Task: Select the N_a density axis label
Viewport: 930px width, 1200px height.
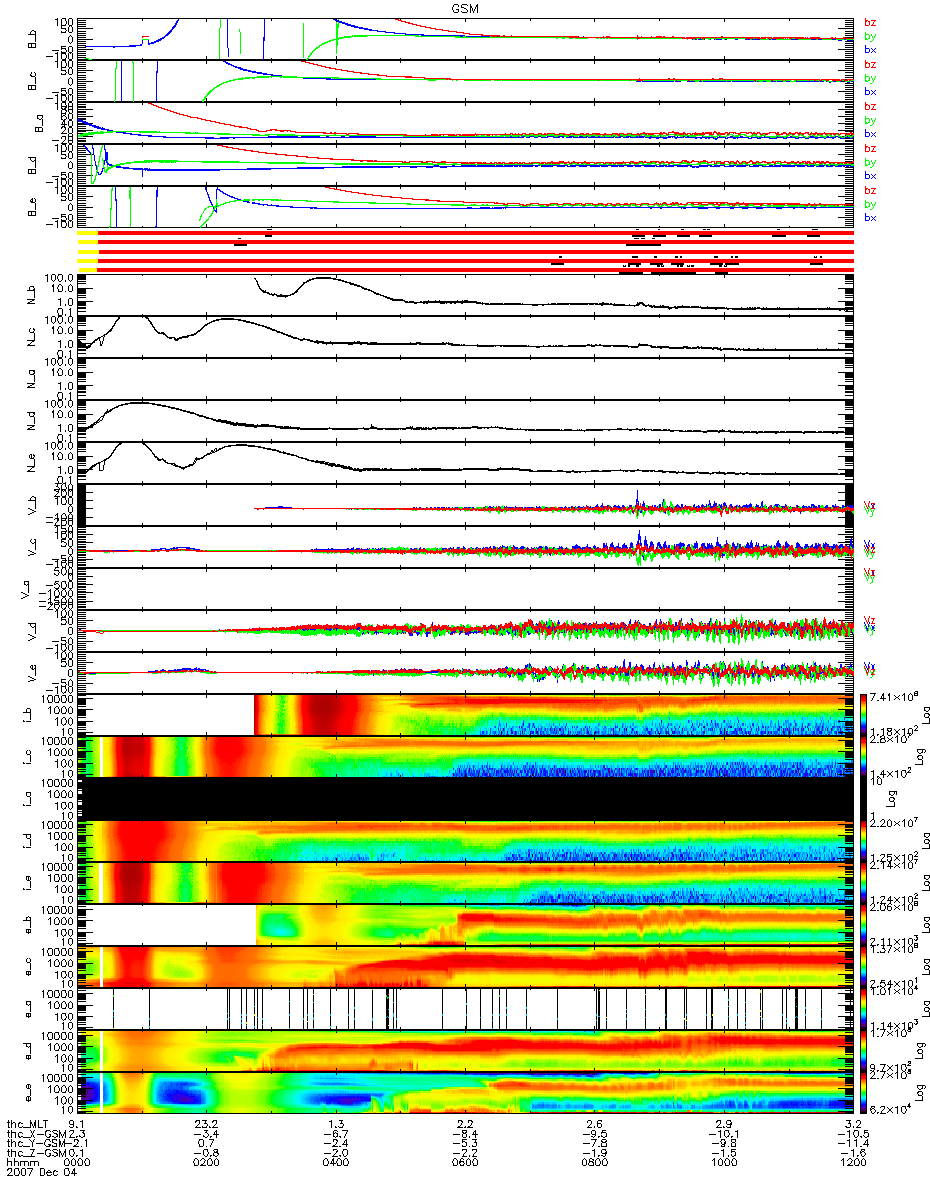Action: coord(31,378)
